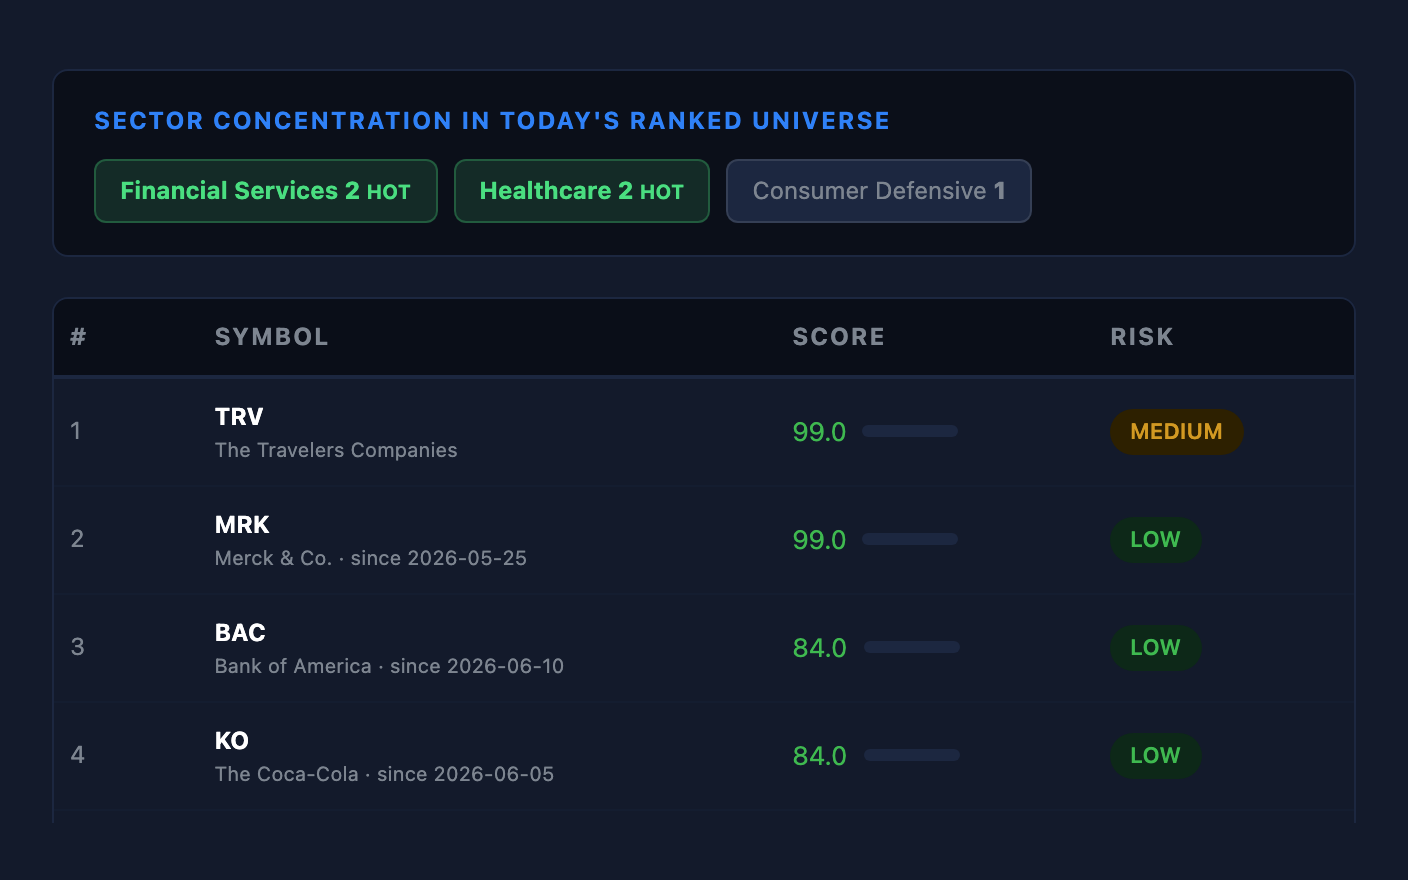The height and width of the screenshot is (880, 1408).
Task: Click Merck & Co. since 2026-05-25 text
Action: (371, 558)
